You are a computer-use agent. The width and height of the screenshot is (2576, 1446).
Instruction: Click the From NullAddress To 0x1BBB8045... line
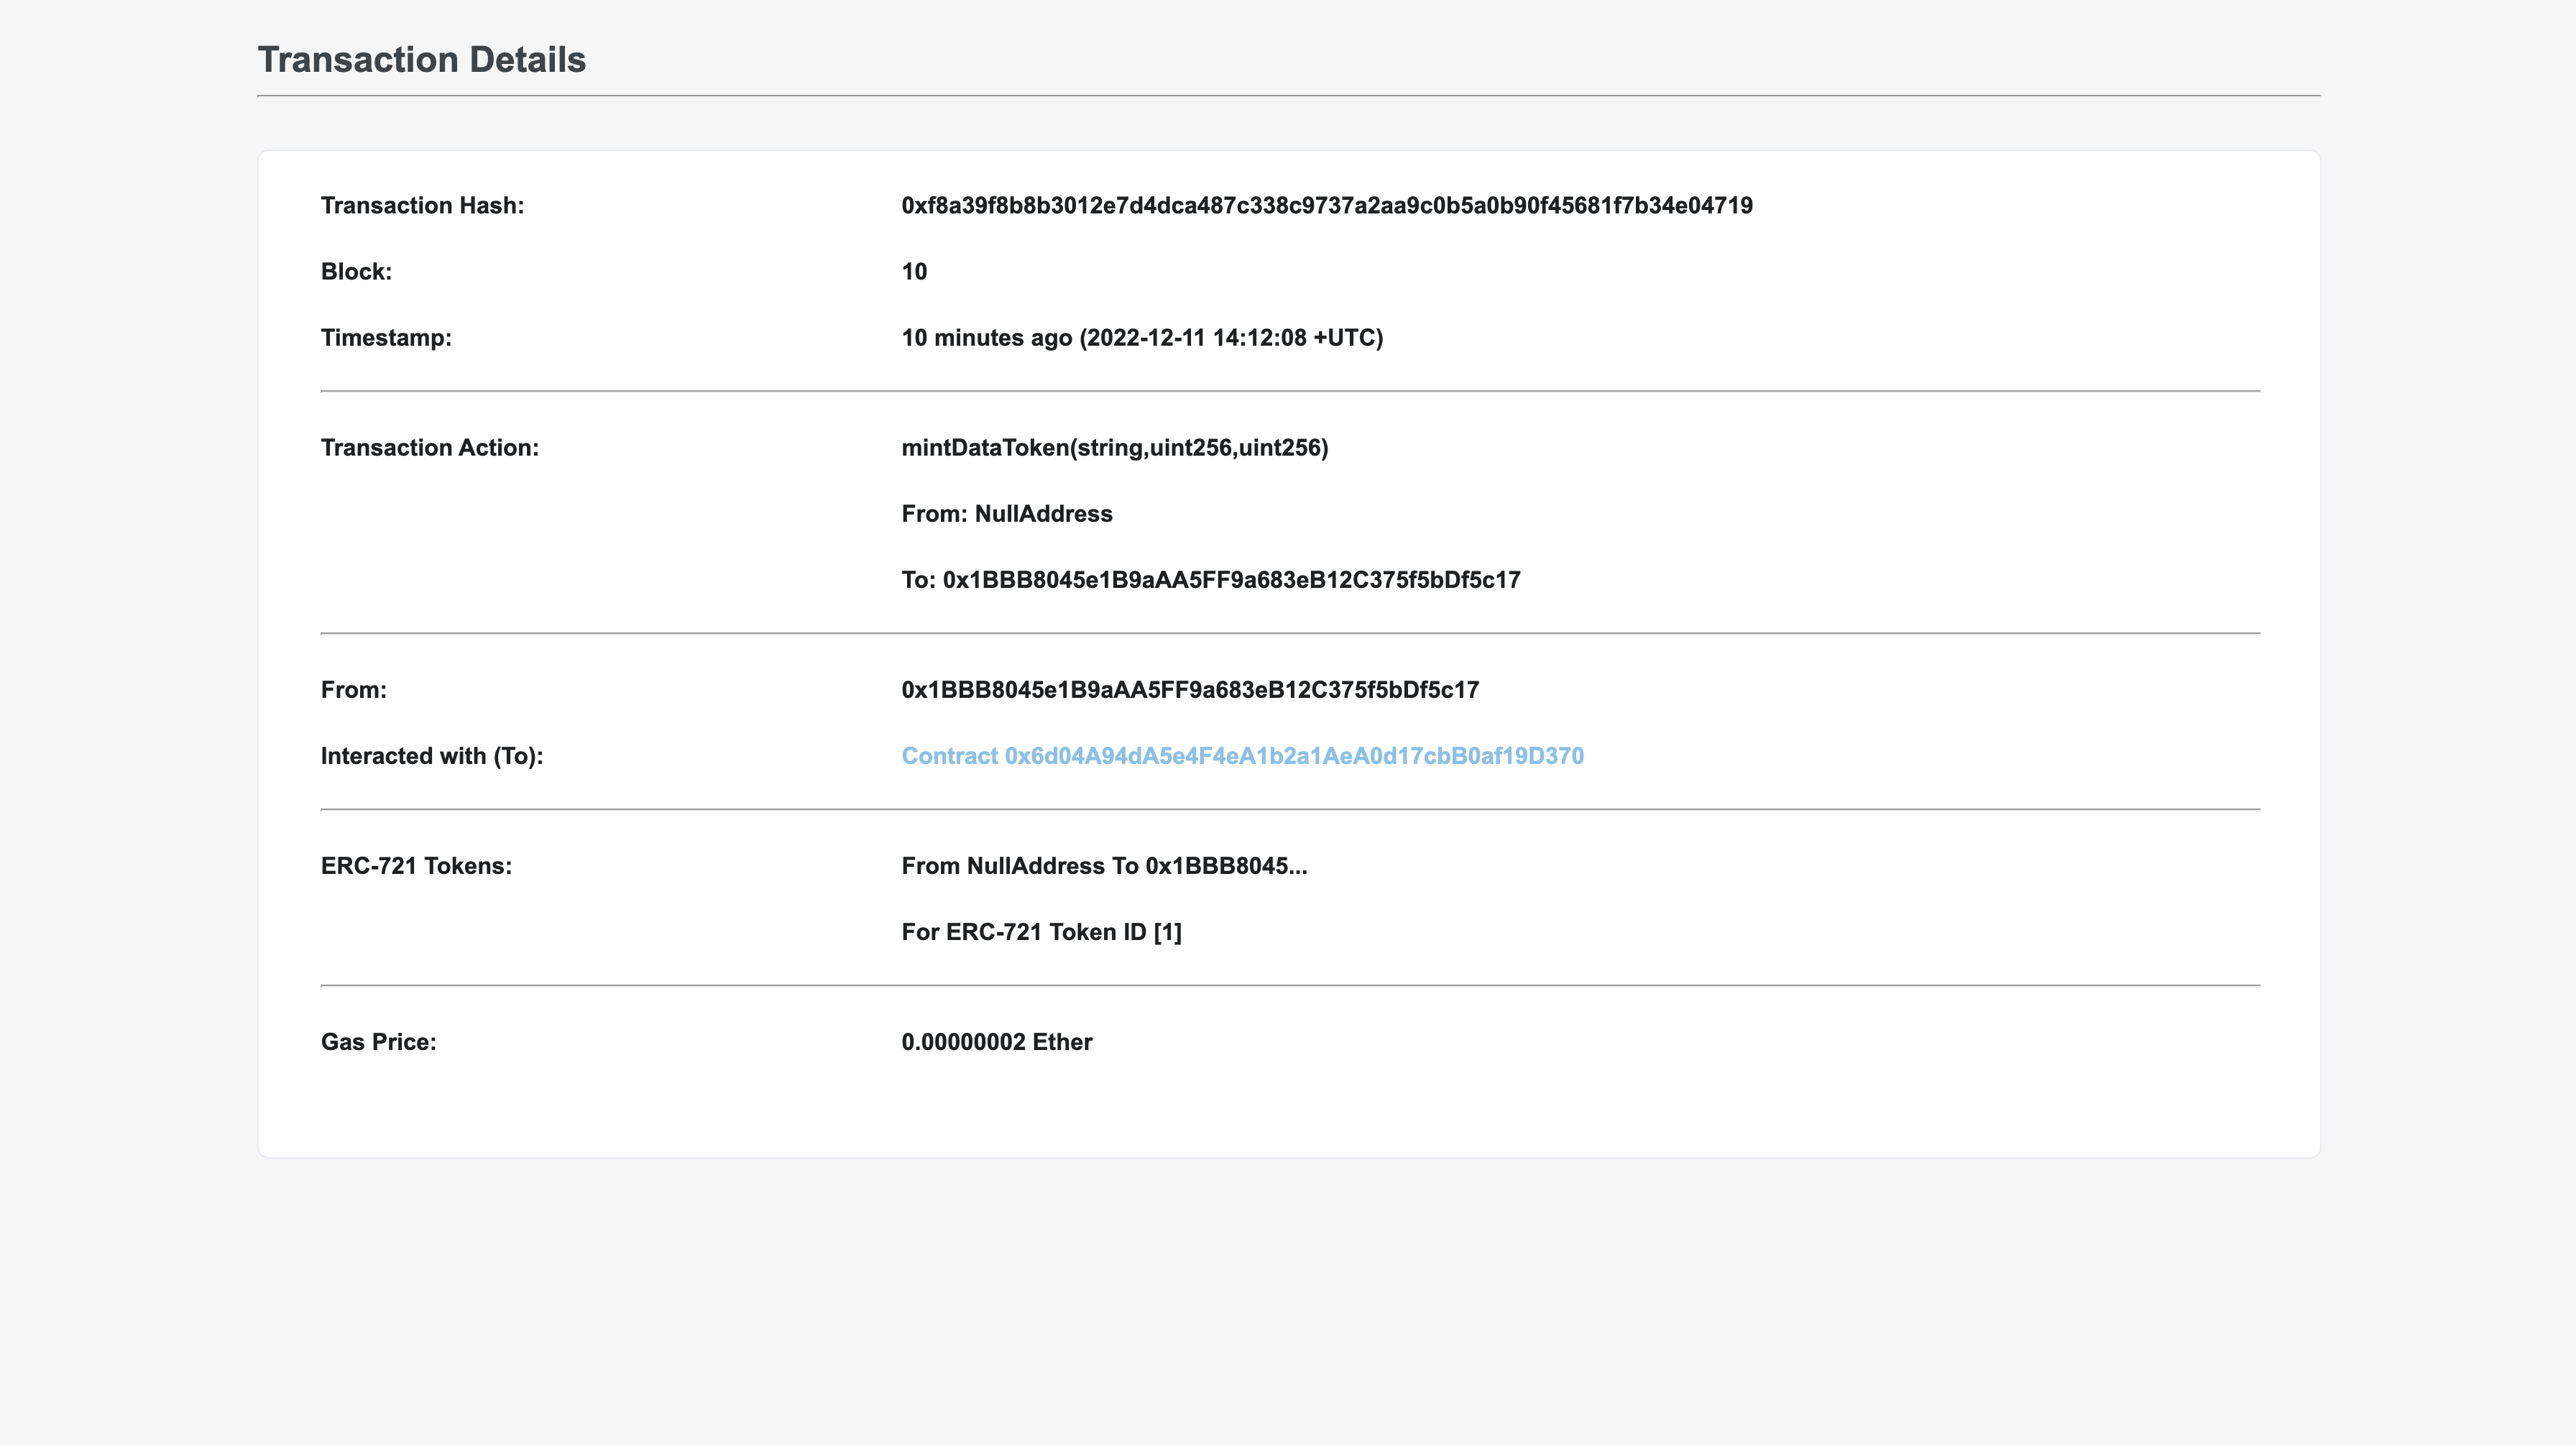1104,866
